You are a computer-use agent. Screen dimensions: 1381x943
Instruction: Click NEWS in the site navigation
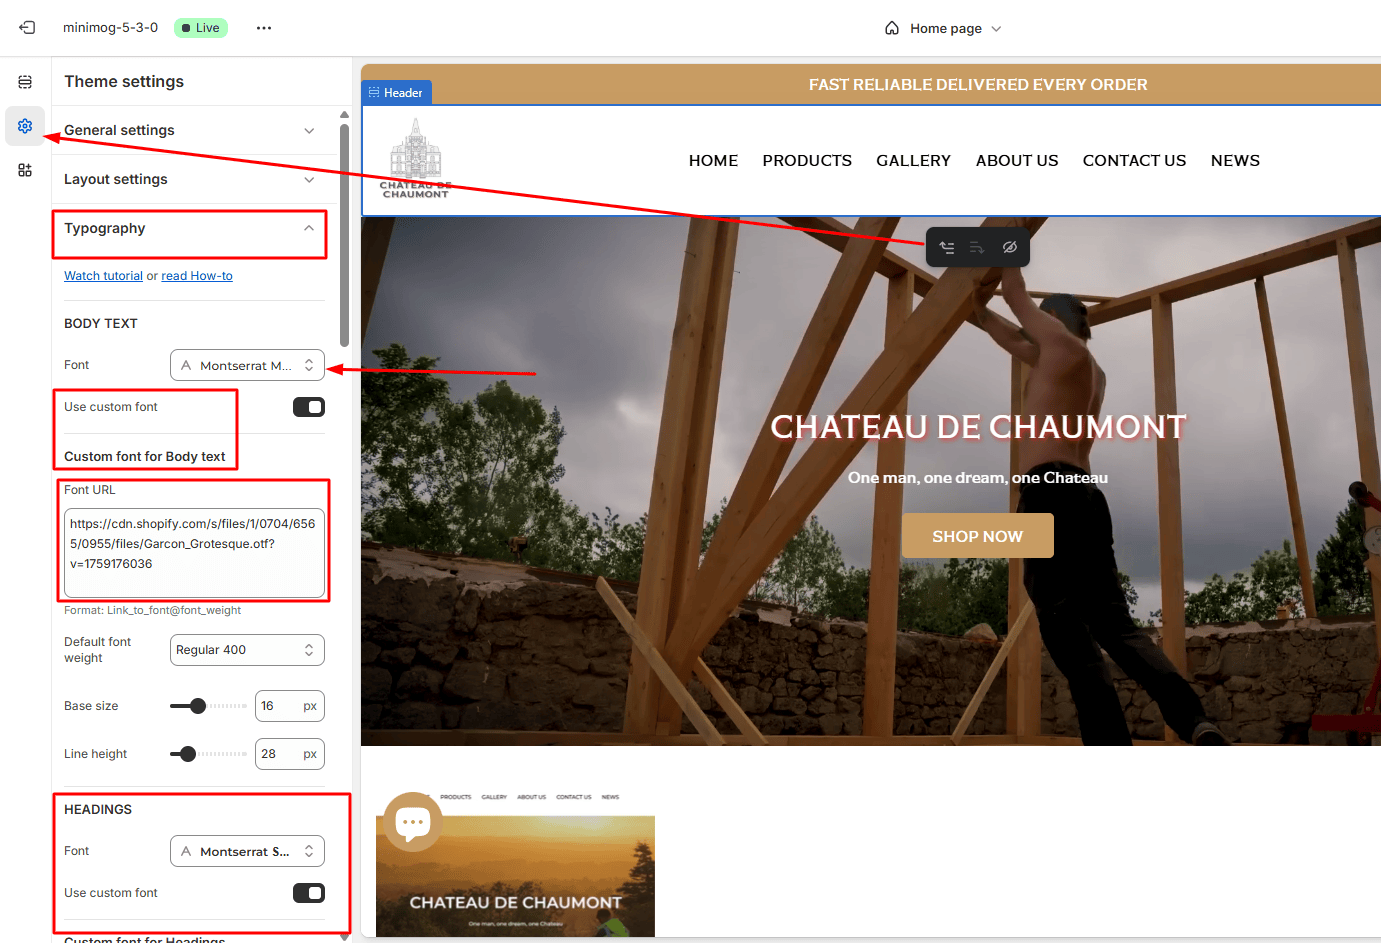[1235, 160]
